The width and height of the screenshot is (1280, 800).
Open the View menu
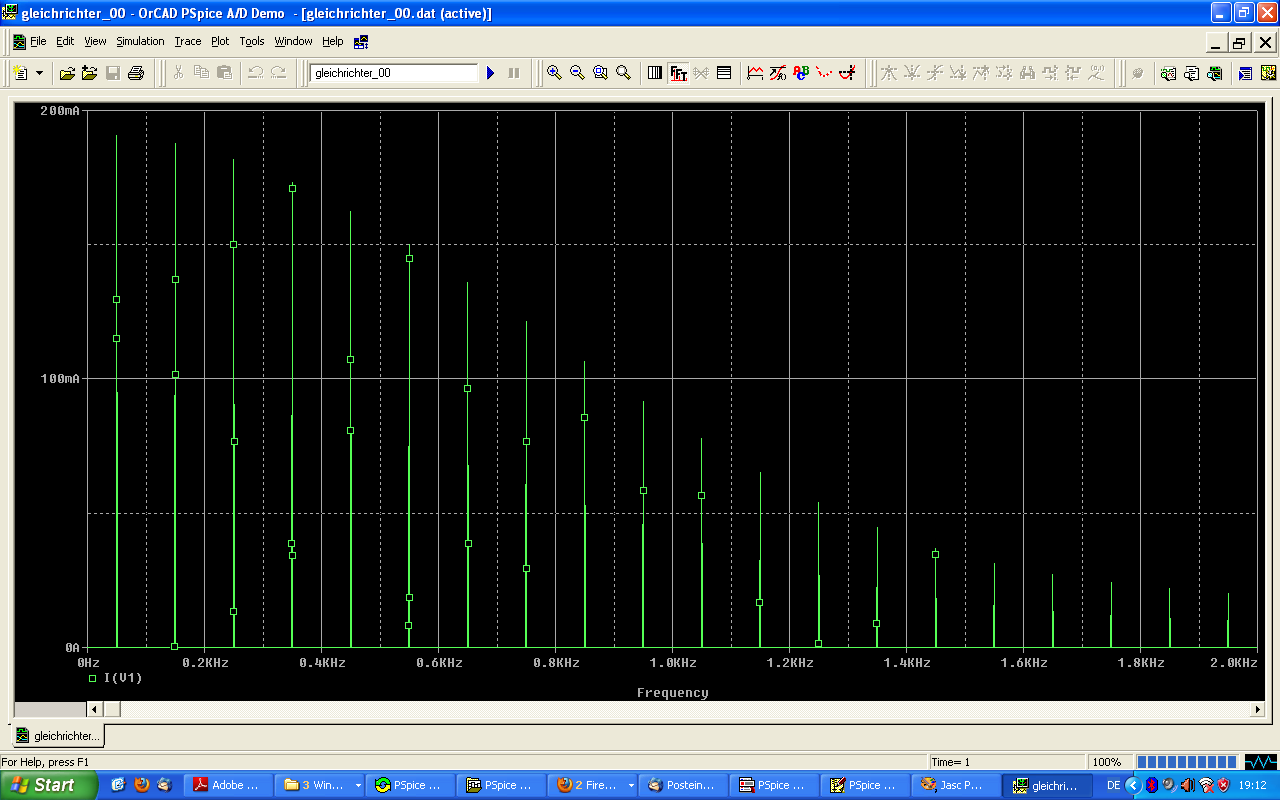pyautogui.click(x=95, y=41)
